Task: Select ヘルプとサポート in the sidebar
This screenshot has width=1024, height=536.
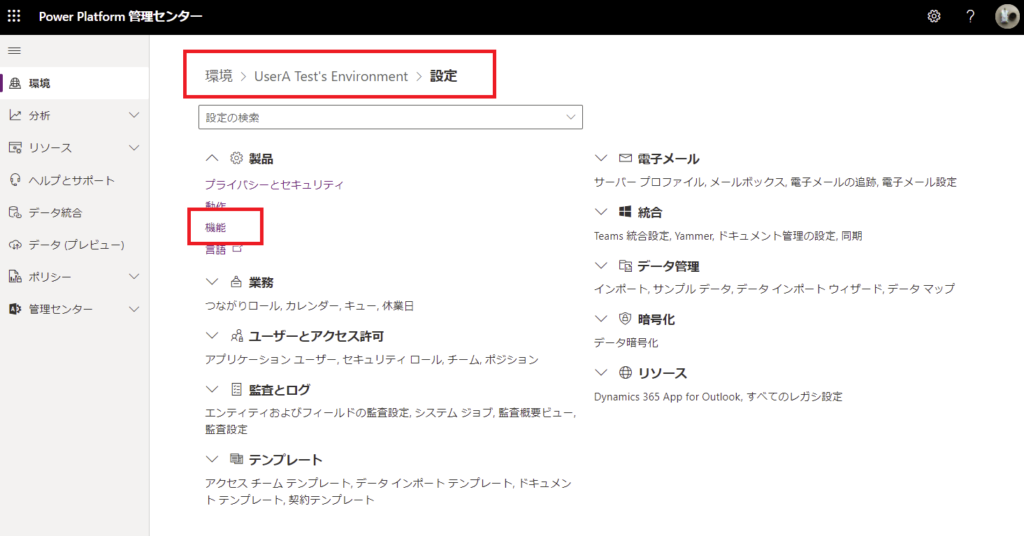Action: [74, 180]
